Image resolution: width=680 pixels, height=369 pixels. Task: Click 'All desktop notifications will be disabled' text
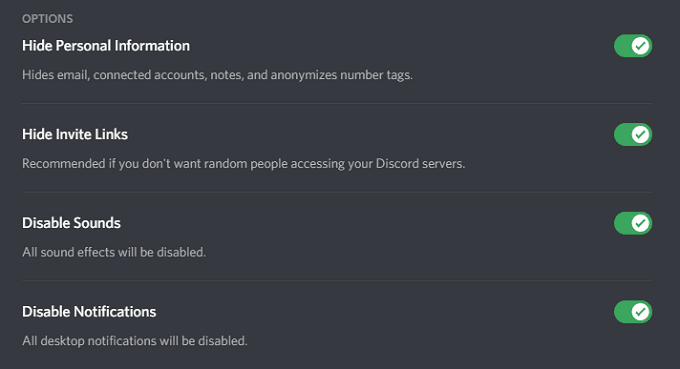pos(135,341)
